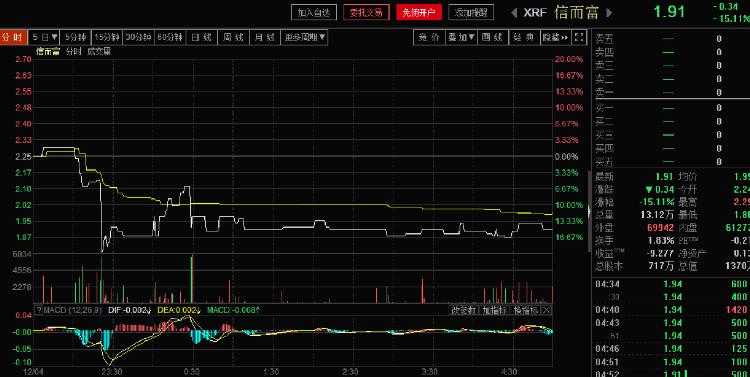Switch to 分时 intraday tab
The image size is (750, 377).
pos(13,37)
